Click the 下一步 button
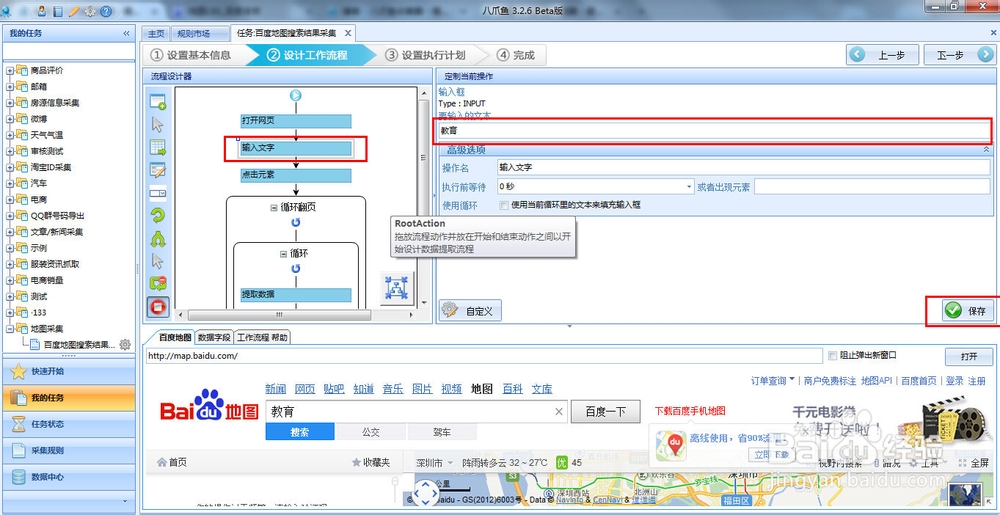The height and width of the screenshot is (515, 1000). tap(959, 55)
